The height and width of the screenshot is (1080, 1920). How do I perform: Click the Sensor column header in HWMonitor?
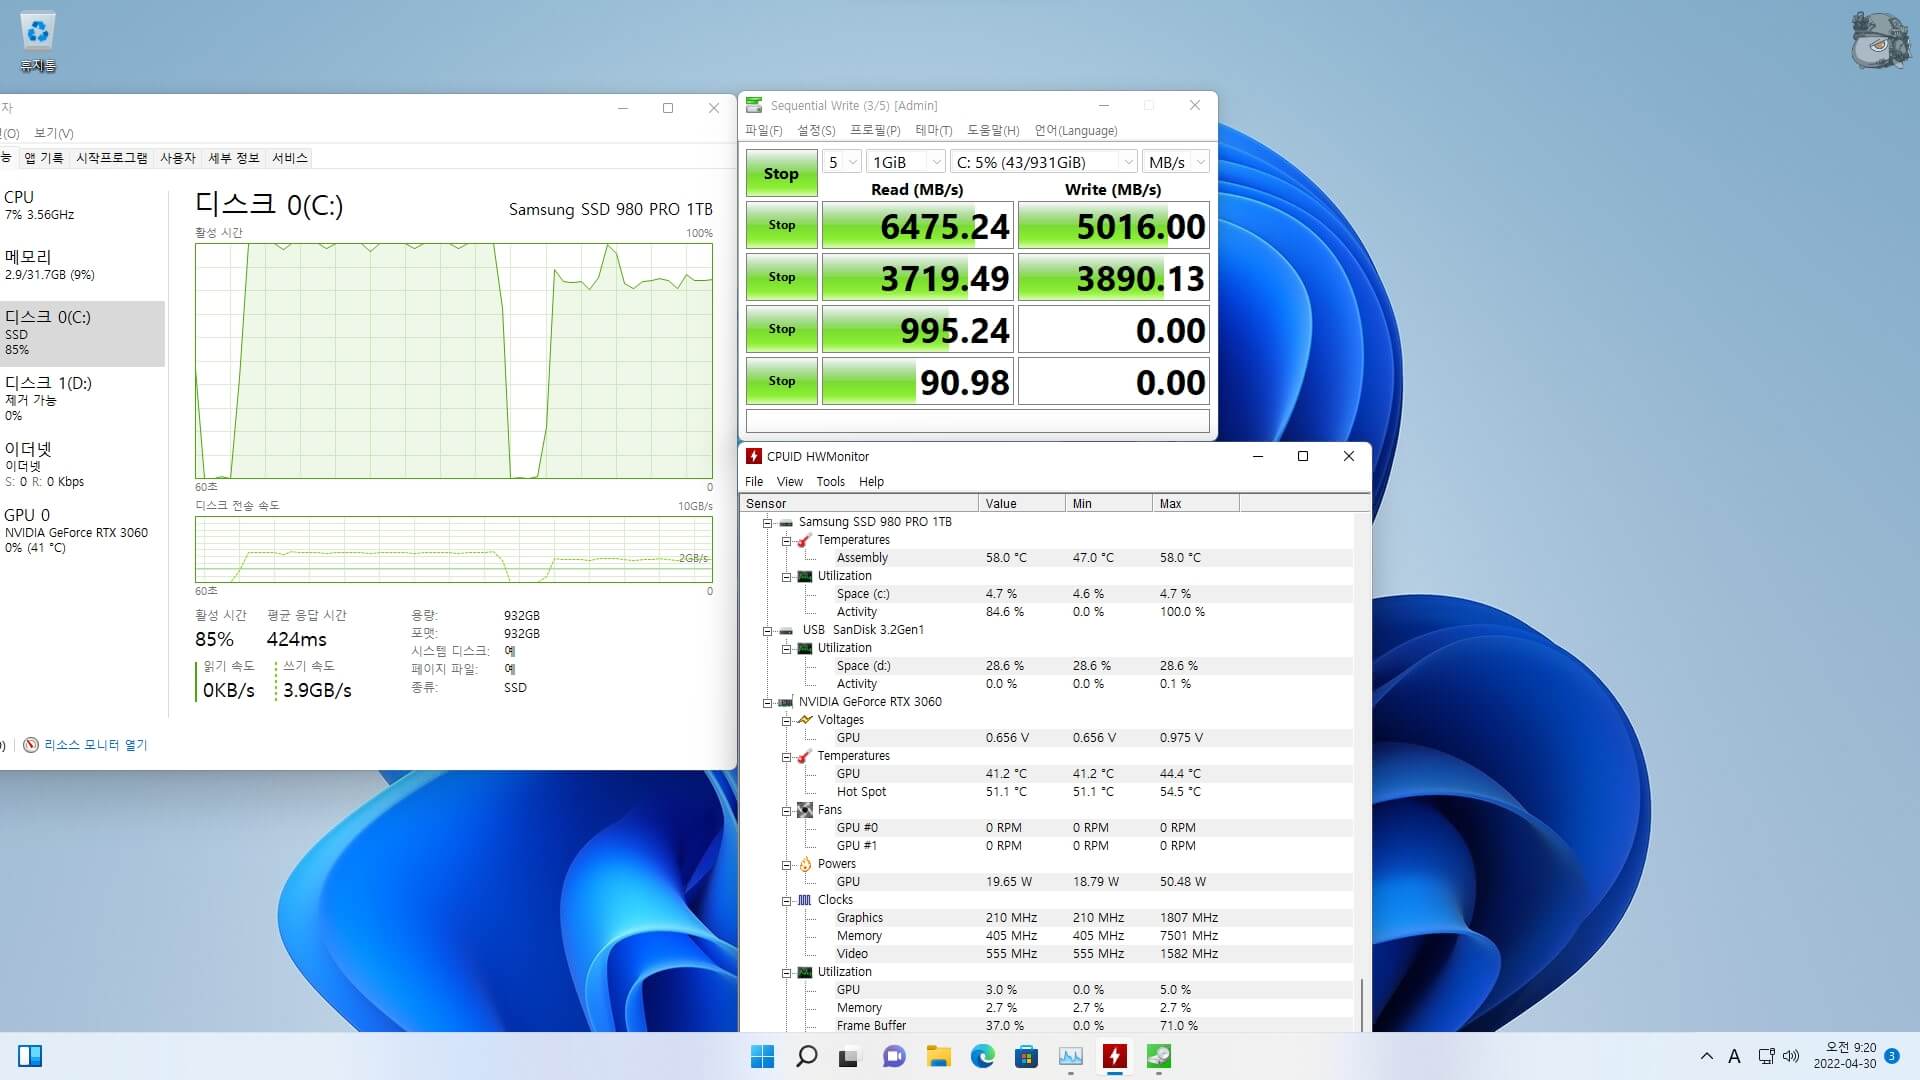[x=859, y=503]
